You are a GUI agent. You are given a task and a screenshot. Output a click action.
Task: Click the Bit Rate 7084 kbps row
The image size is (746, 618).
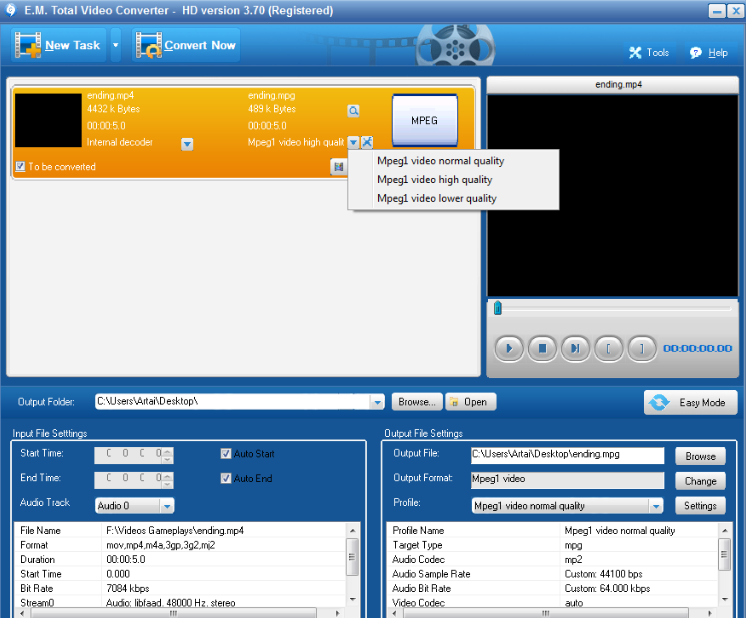[179, 589]
